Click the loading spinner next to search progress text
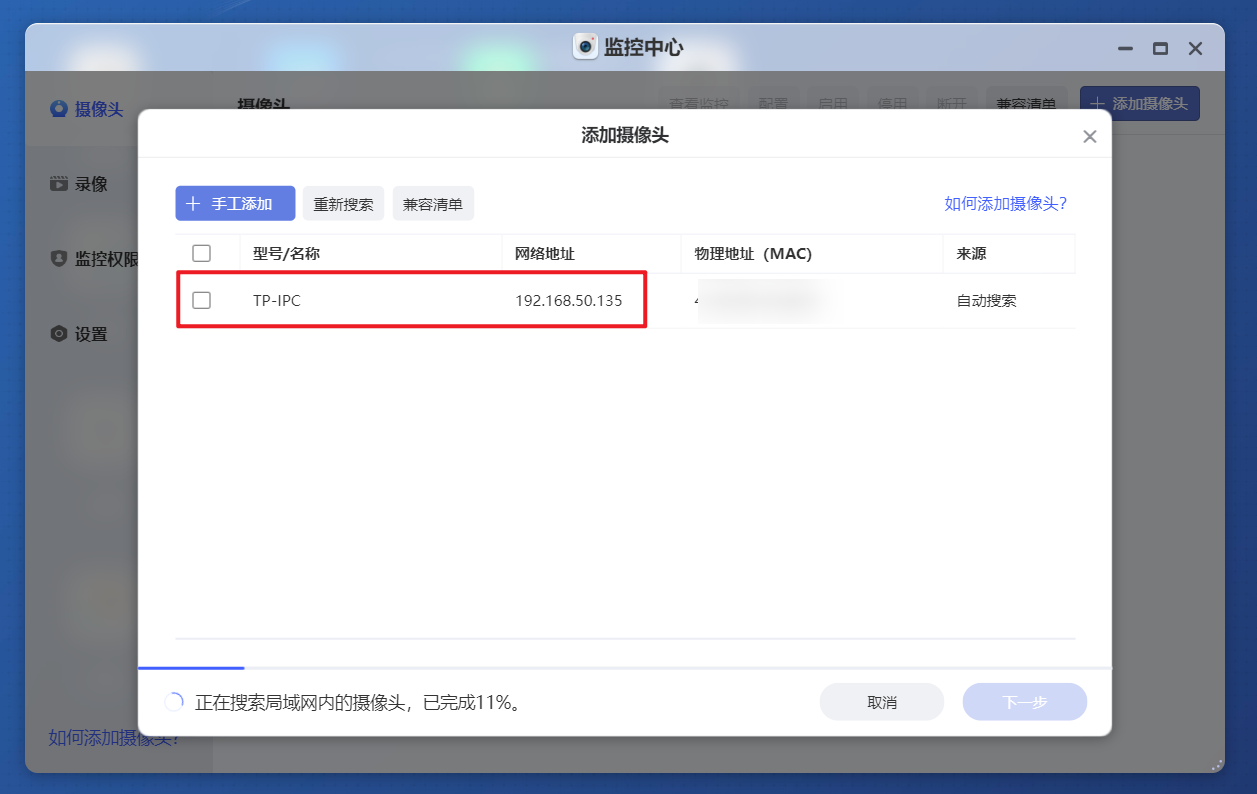The width and height of the screenshot is (1257, 794). click(174, 702)
